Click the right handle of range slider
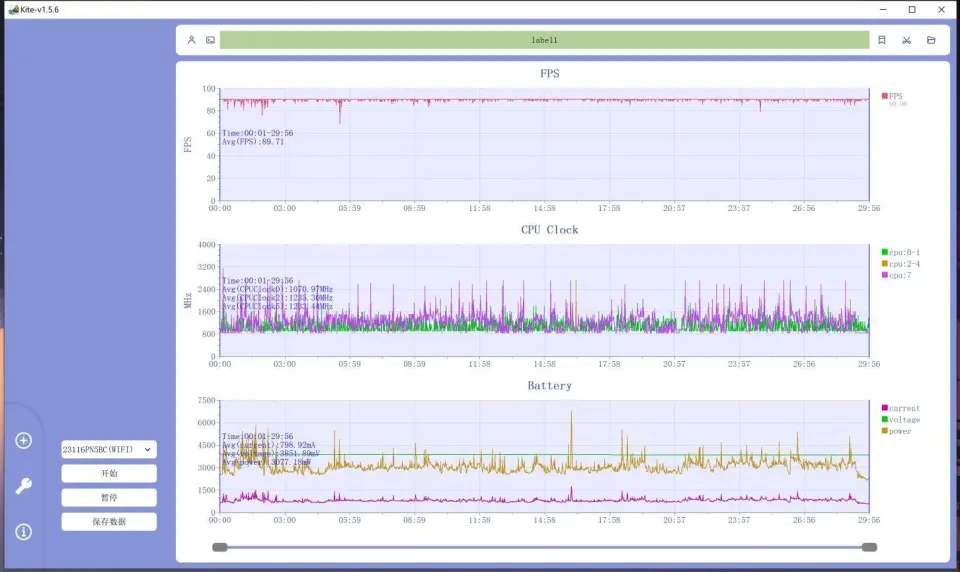This screenshot has height=572, width=960. [x=869, y=547]
